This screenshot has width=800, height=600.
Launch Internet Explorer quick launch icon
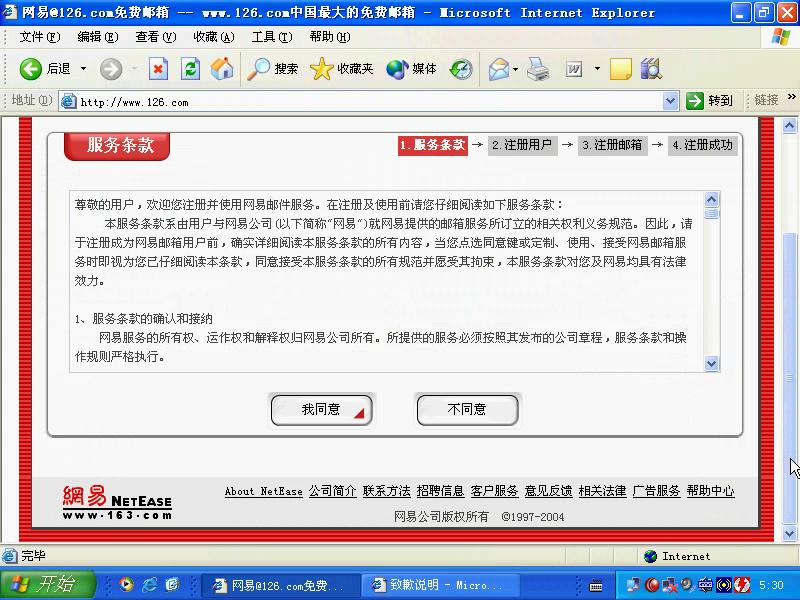(149, 585)
